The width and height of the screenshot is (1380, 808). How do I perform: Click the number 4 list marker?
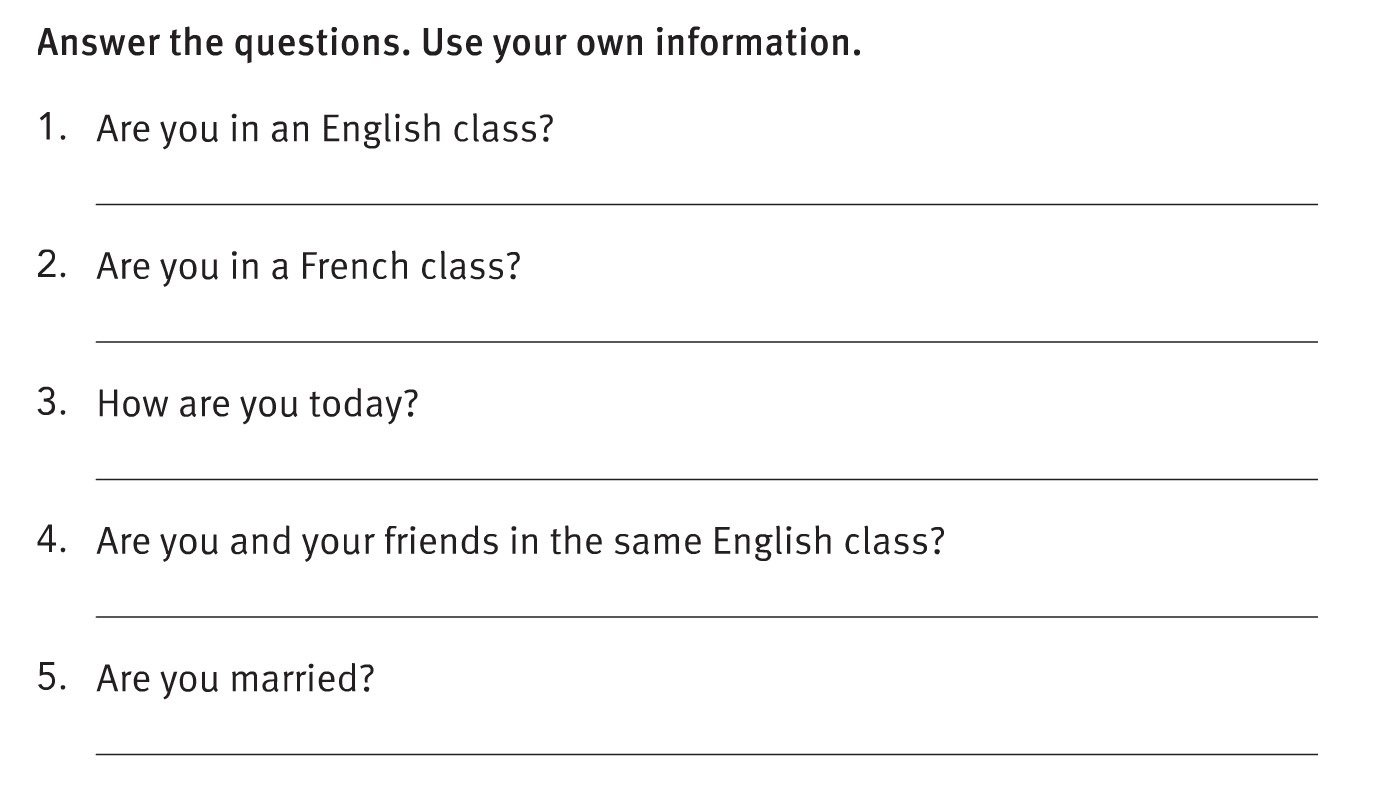(52, 540)
